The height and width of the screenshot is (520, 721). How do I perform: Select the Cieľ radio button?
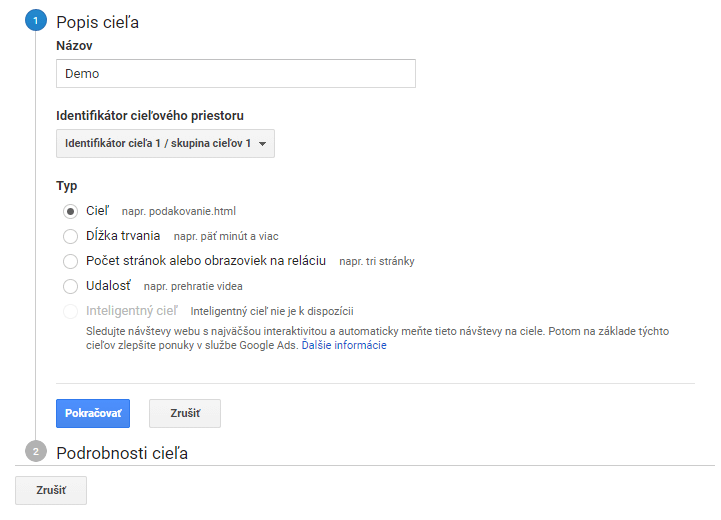pos(70,211)
